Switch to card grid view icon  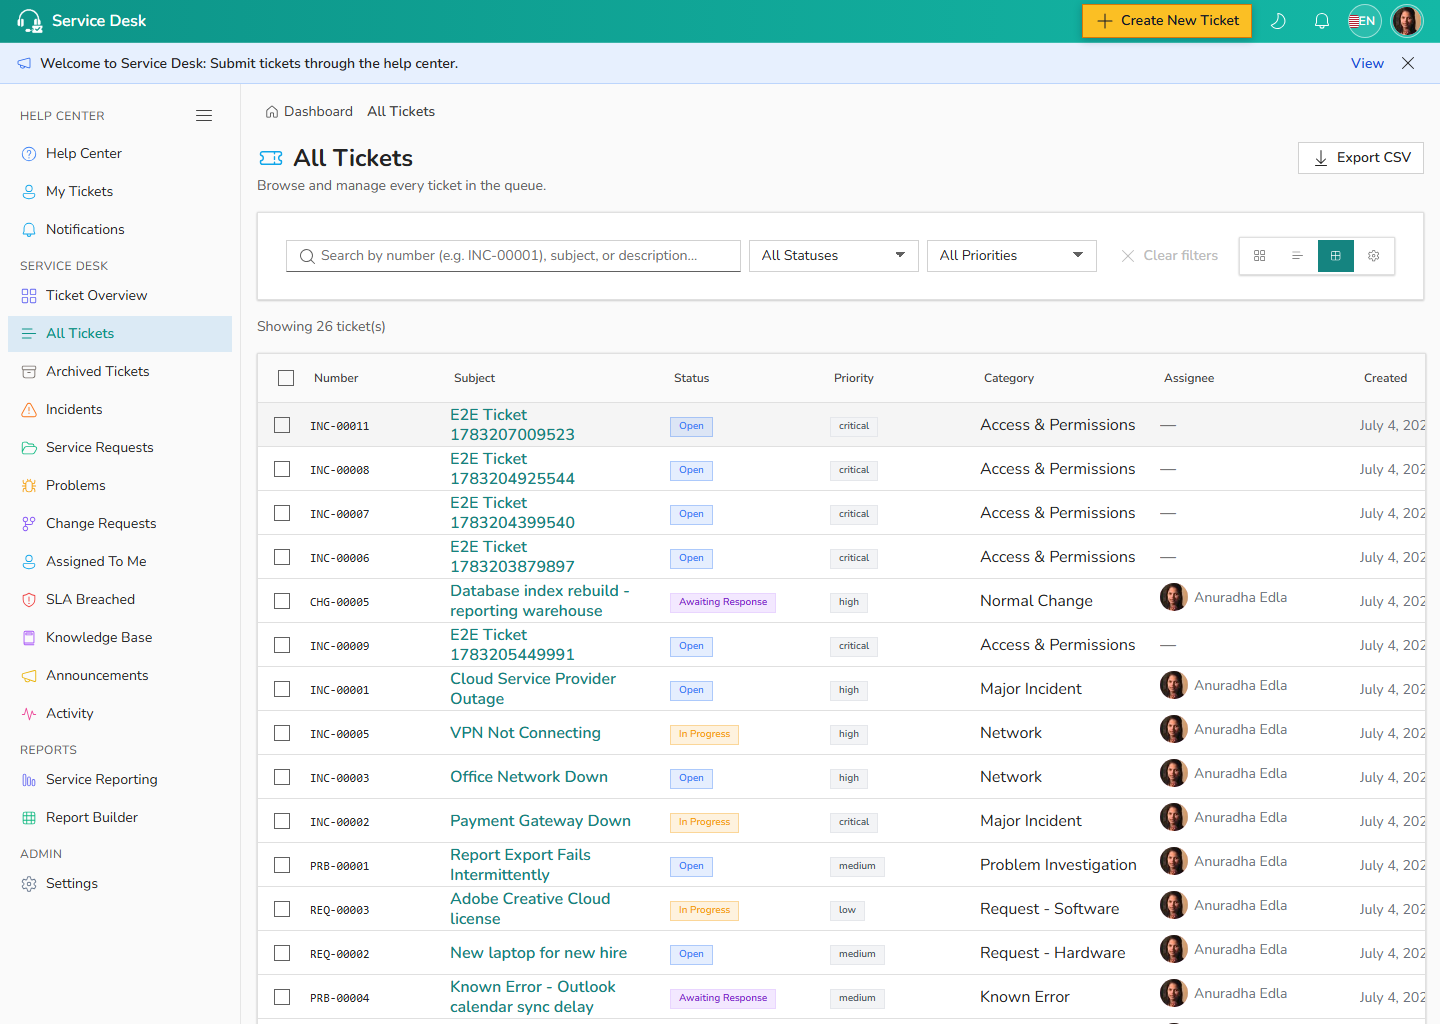click(x=1259, y=256)
